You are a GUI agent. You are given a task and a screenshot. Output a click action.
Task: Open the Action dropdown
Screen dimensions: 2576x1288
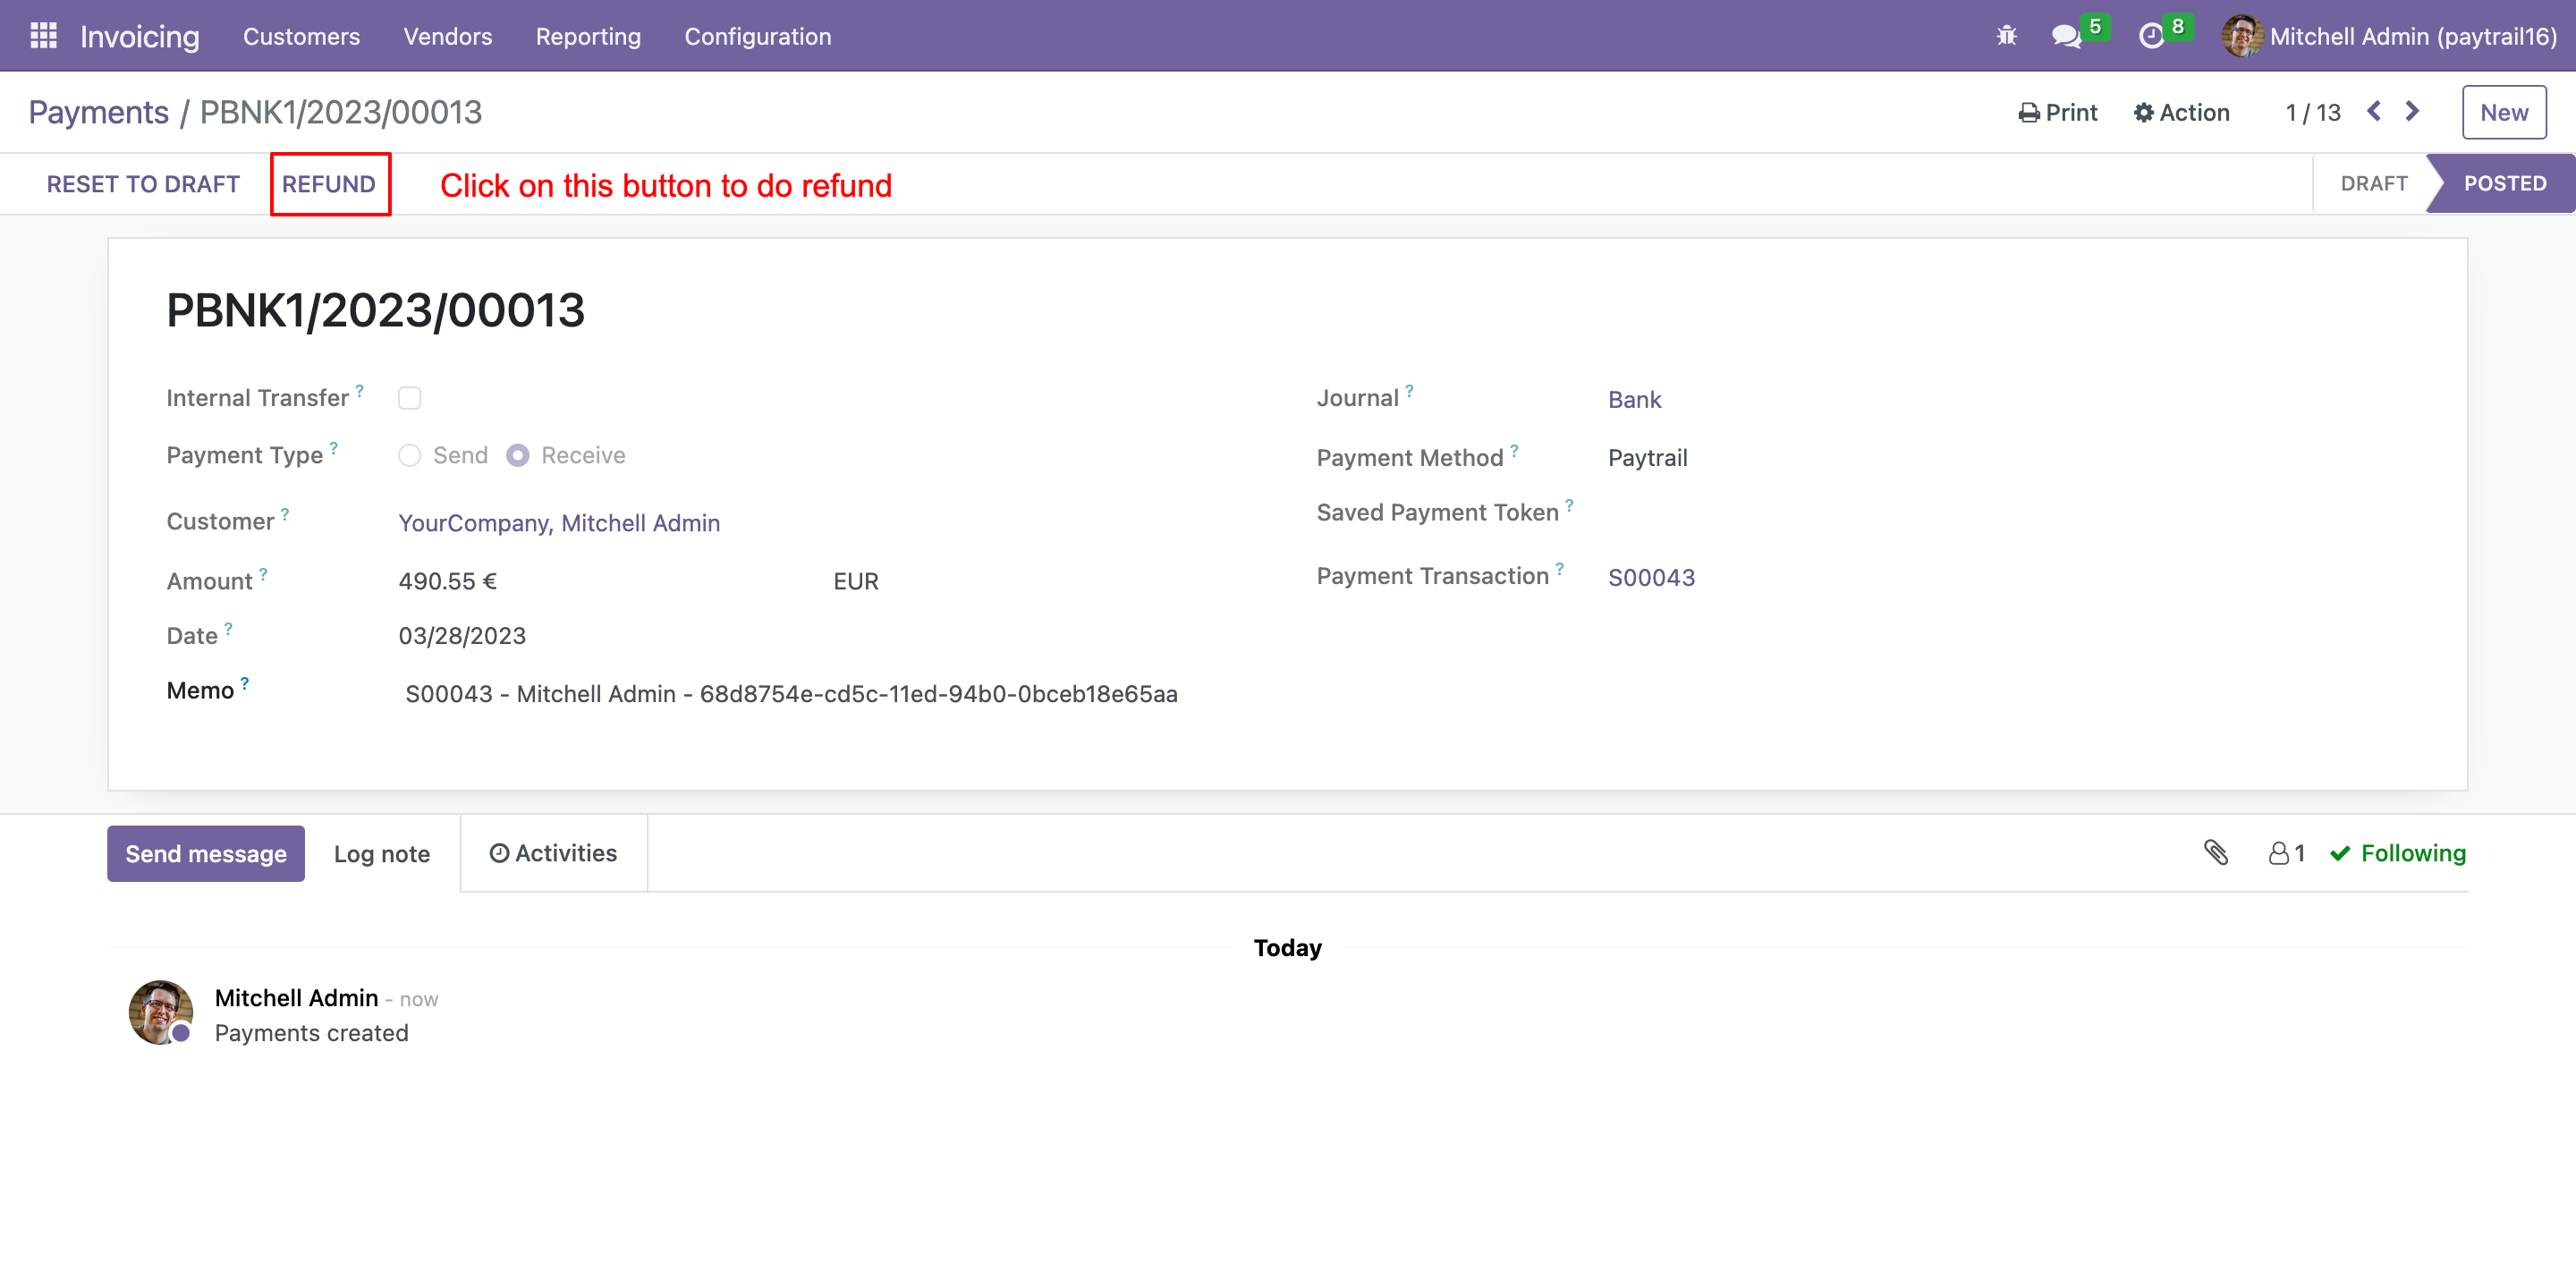(2181, 112)
